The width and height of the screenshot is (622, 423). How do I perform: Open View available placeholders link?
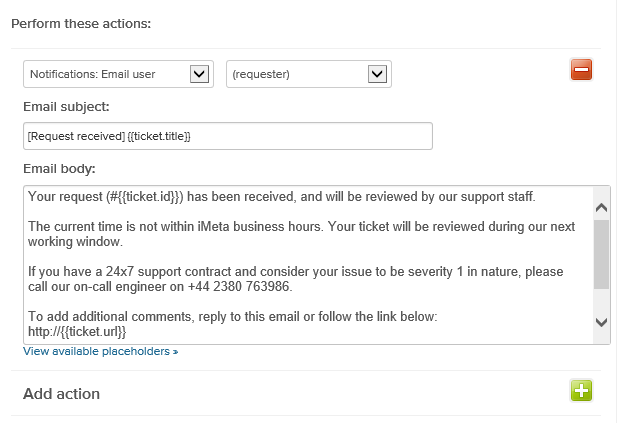101,352
